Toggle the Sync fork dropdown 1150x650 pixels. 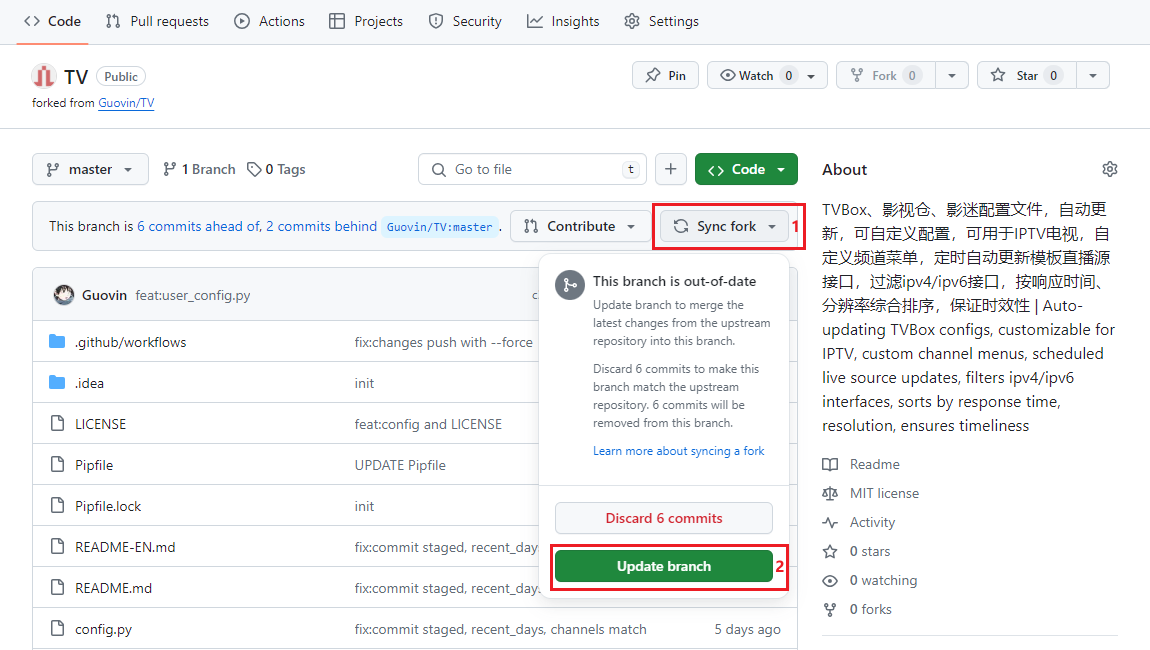click(724, 227)
